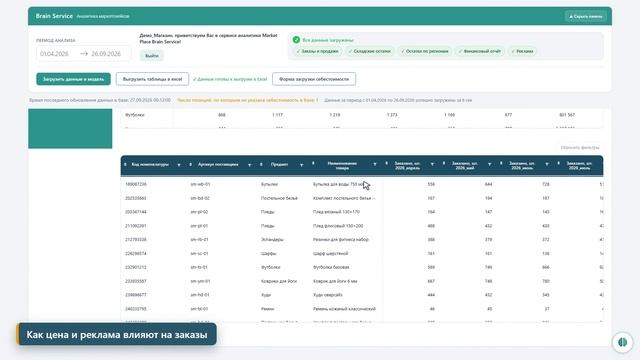Click the Складские остатки status chip
The image size is (640, 360).
pyautogui.click(x=369, y=51)
